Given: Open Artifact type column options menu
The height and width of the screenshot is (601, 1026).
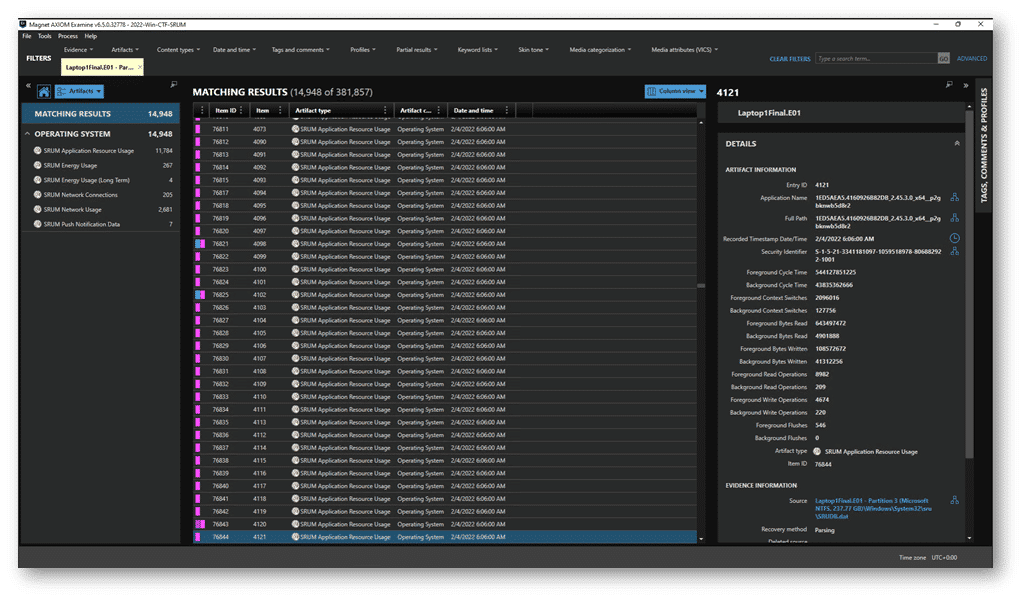Looking at the screenshot, I should point(385,111).
